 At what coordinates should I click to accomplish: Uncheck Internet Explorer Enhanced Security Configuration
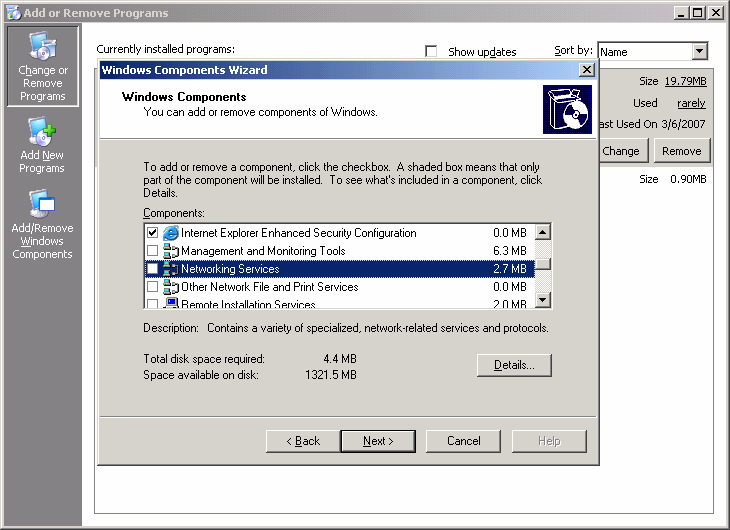(x=152, y=232)
